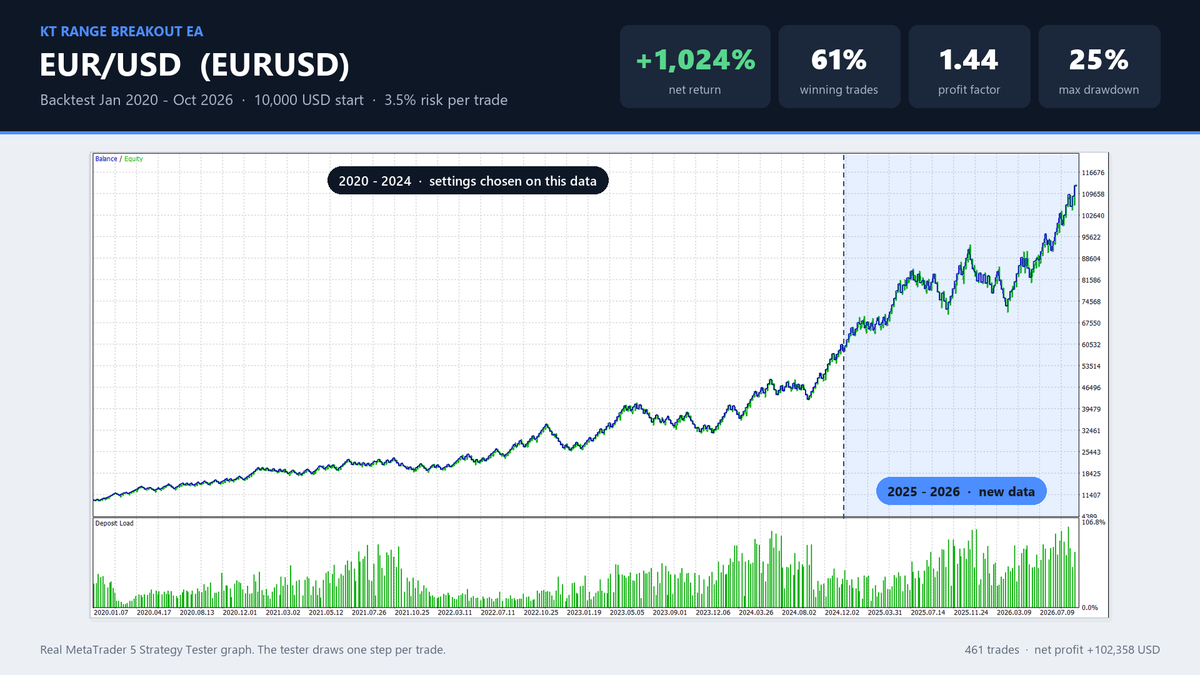Click the 2022.03.11 date label
Image resolution: width=1200 pixels, height=675 pixels.
pyautogui.click(x=455, y=613)
